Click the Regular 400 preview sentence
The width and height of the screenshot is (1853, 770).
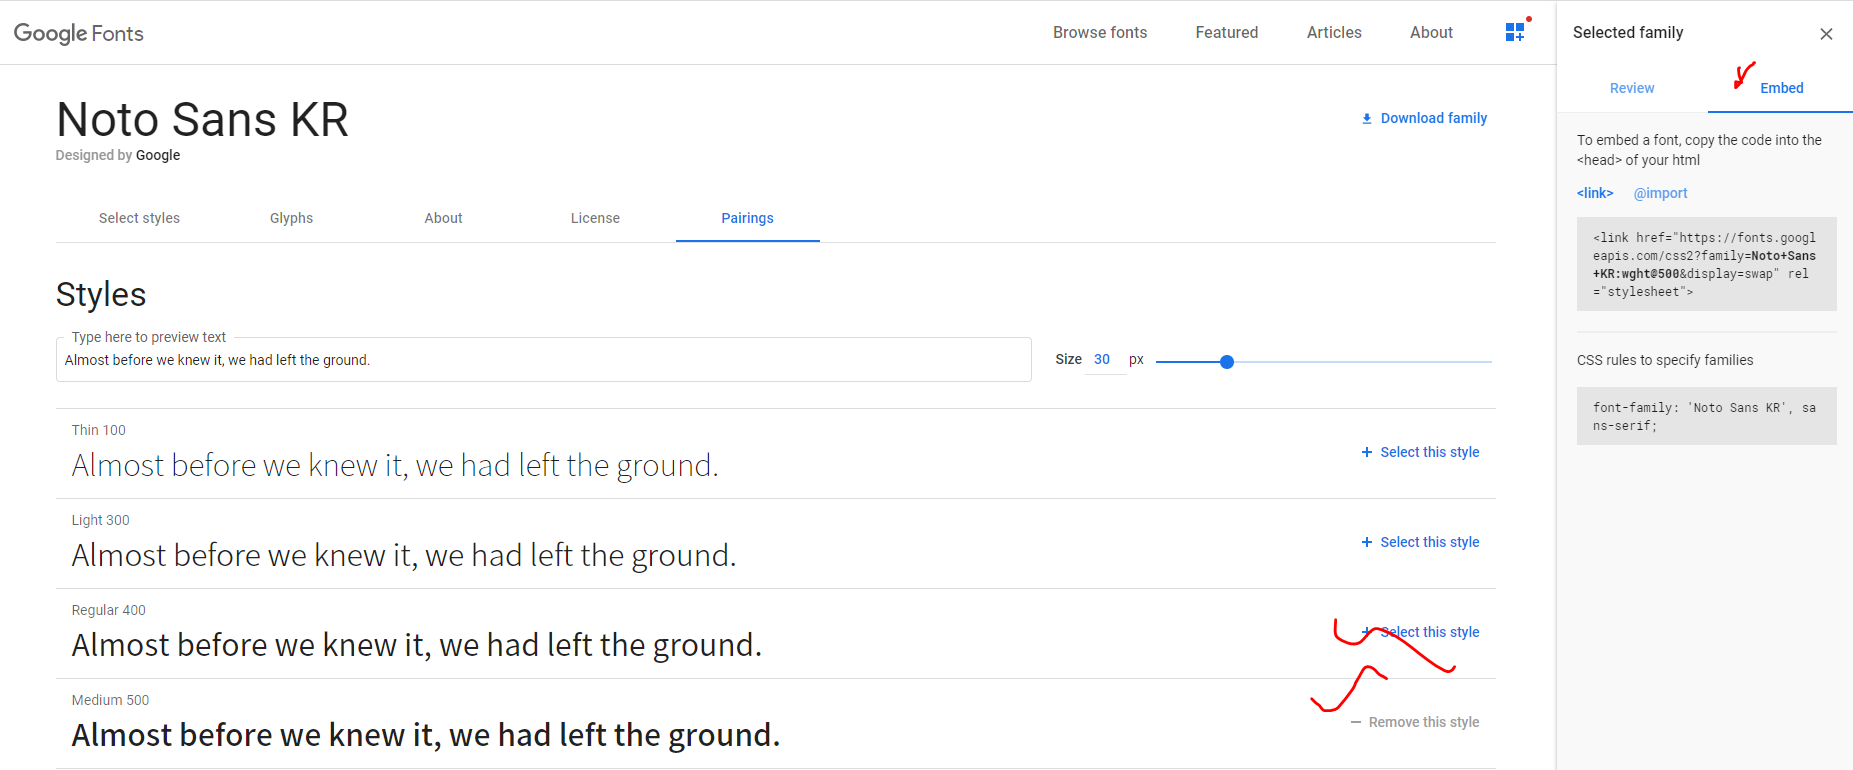(417, 646)
